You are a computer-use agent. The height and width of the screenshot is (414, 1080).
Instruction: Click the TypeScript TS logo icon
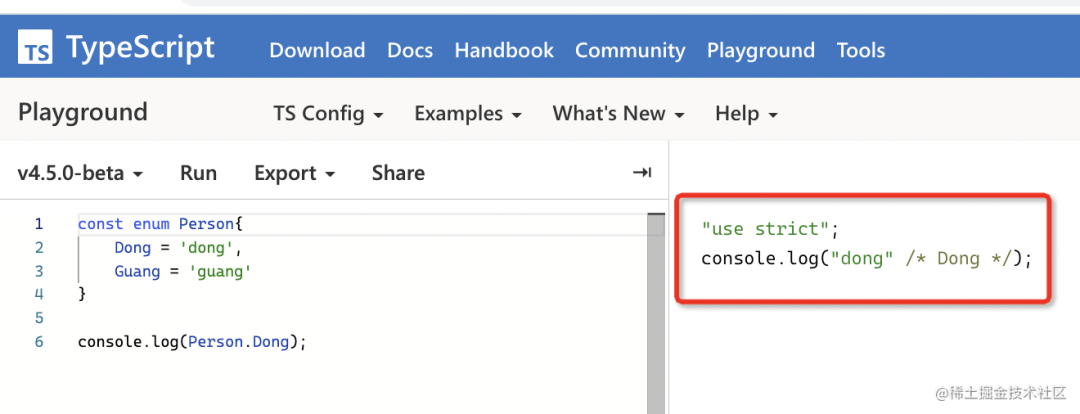[x=36, y=49]
